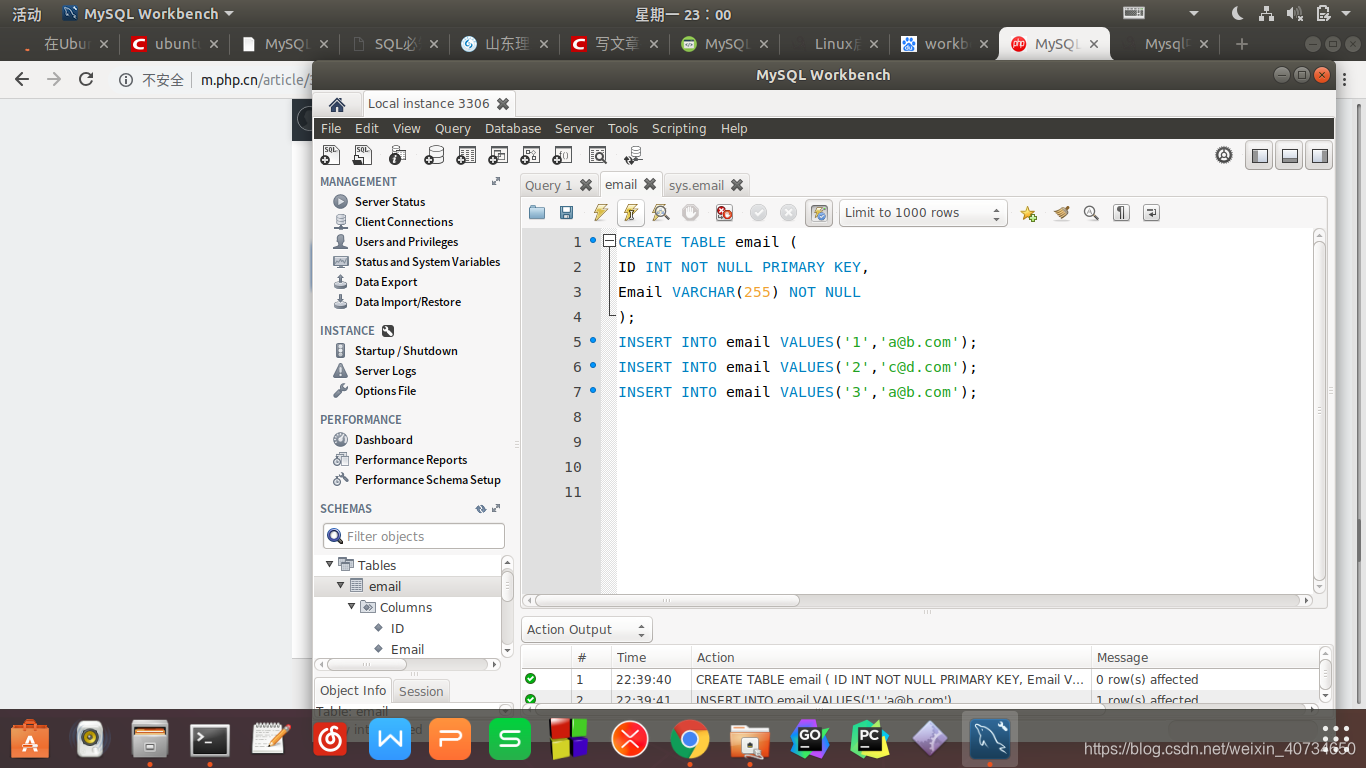
Task: Open the Database menu
Action: [513, 129]
